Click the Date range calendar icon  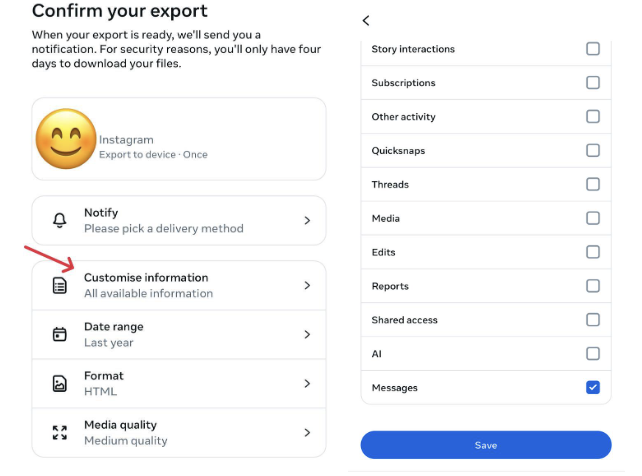point(59,334)
